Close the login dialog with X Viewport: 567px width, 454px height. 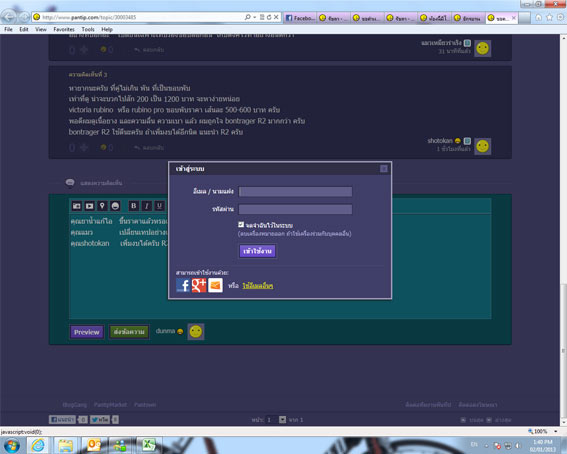384,169
